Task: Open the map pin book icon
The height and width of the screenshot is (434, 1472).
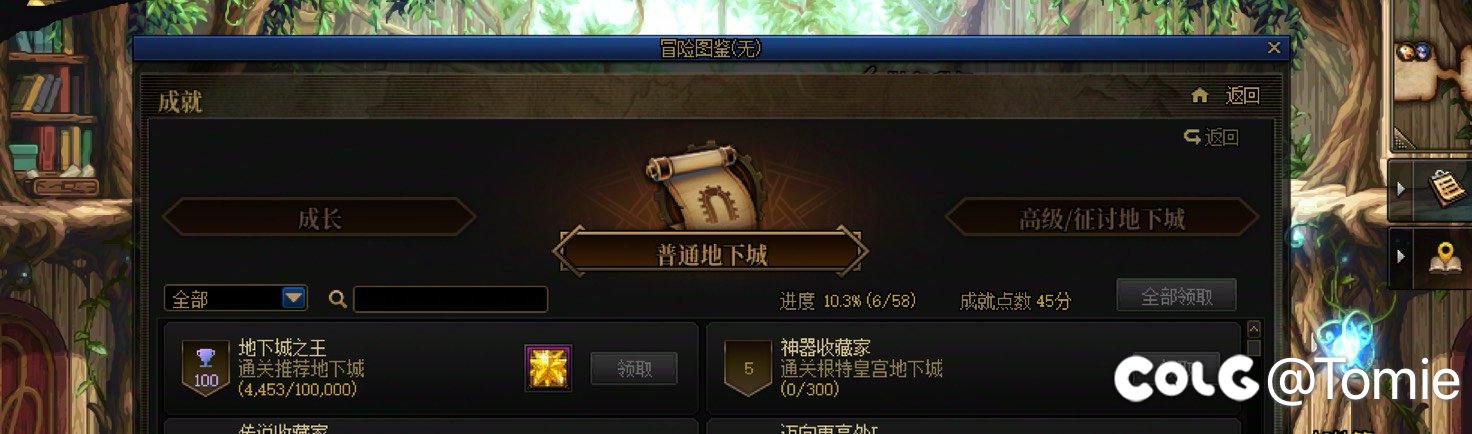Action: [1446, 257]
